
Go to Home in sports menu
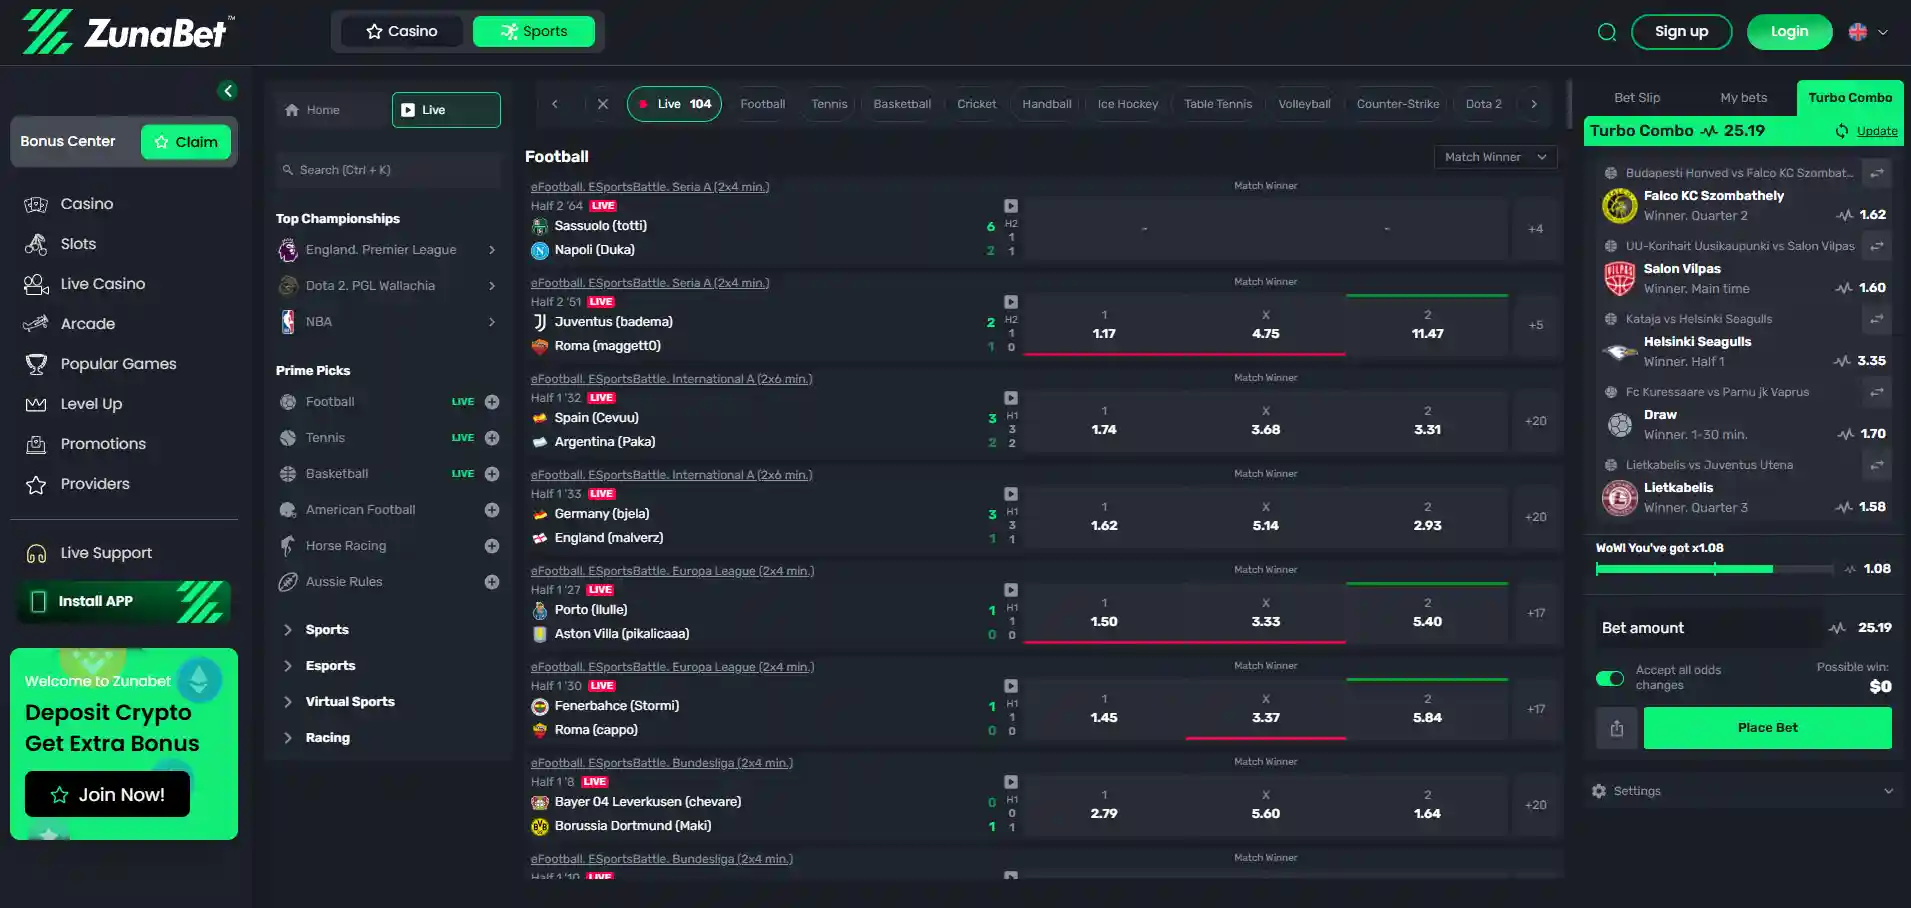[x=331, y=110]
